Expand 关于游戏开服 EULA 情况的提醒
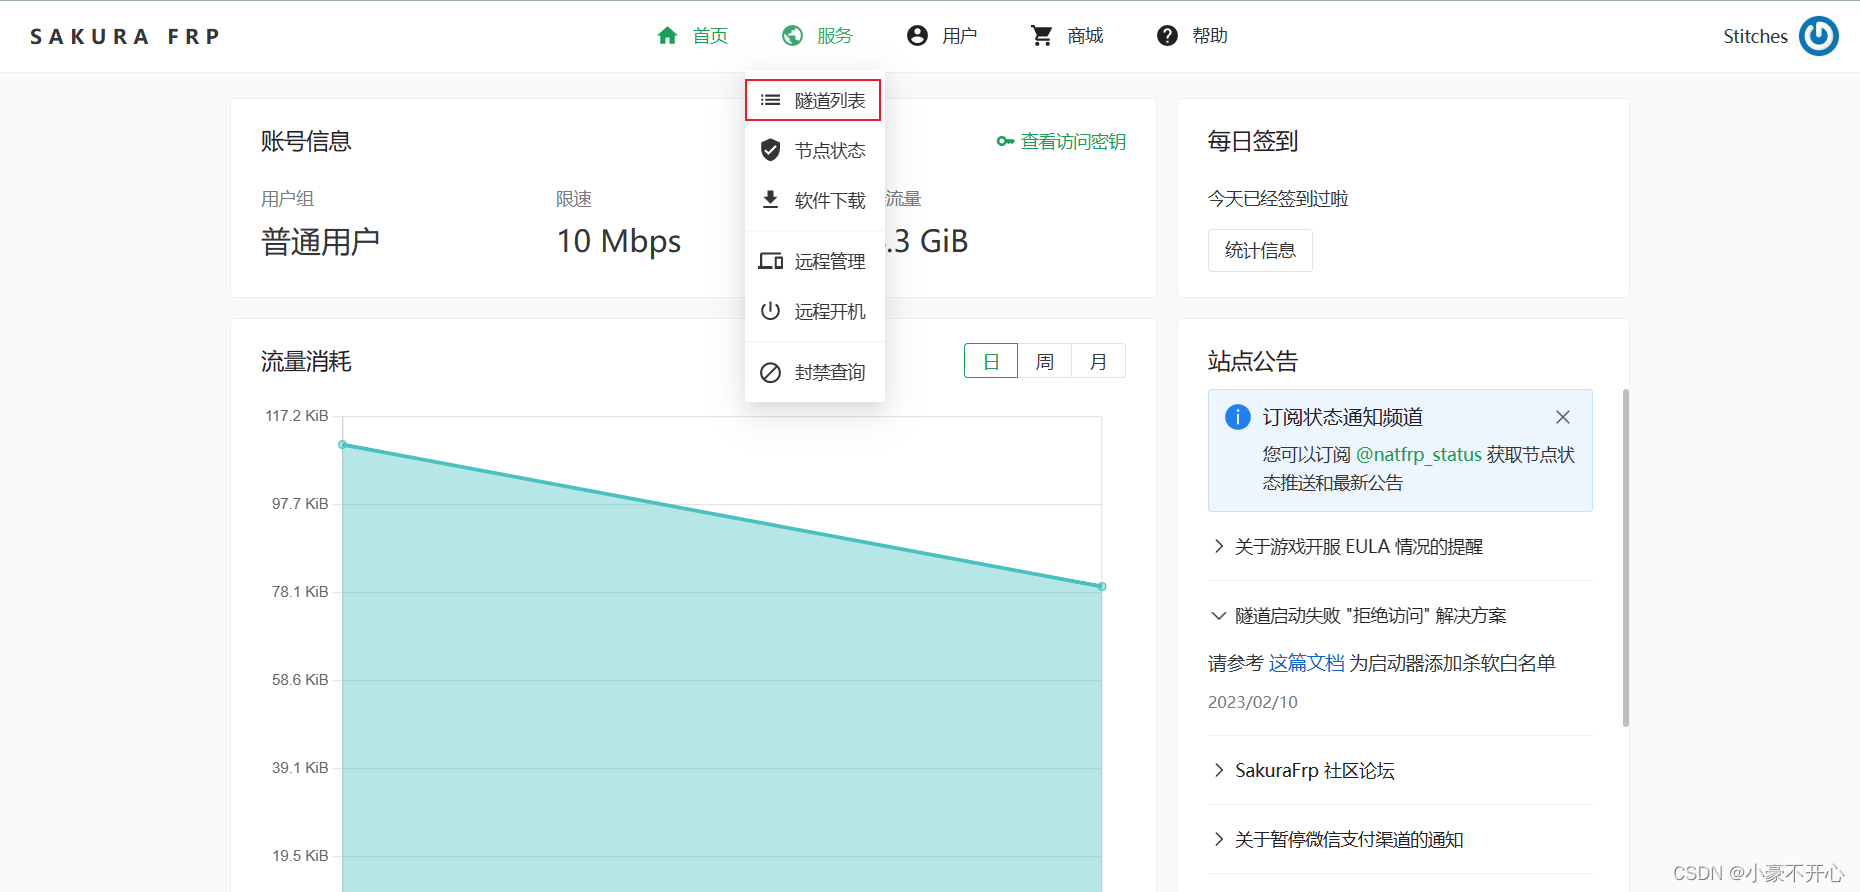Viewport: 1860px width, 892px height. 1400,546
